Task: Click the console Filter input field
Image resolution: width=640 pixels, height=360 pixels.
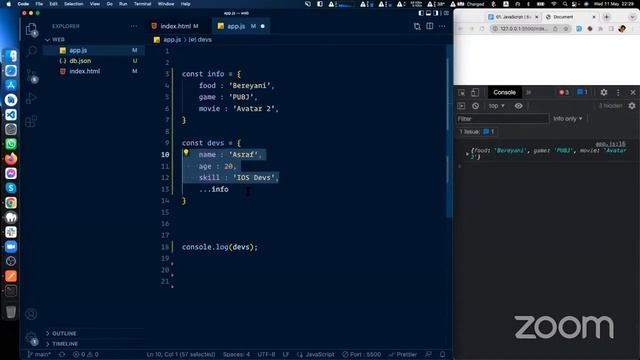Action: pyautogui.click(x=502, y=119)
